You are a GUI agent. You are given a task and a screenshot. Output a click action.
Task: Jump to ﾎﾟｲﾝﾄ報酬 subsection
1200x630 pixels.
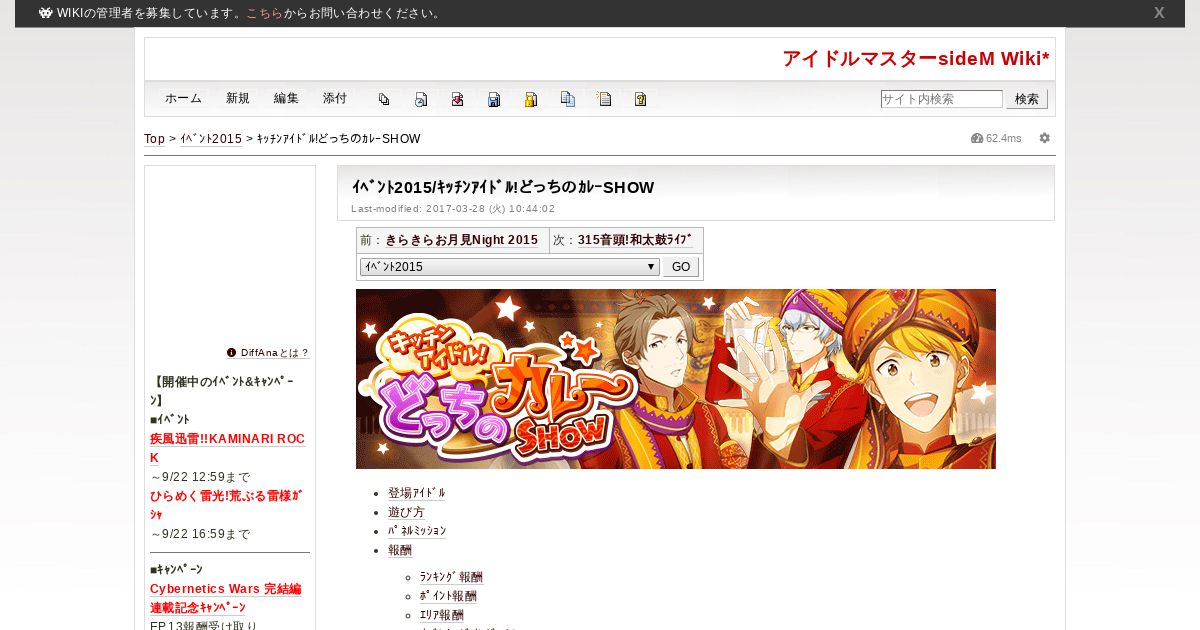point(448,596)
